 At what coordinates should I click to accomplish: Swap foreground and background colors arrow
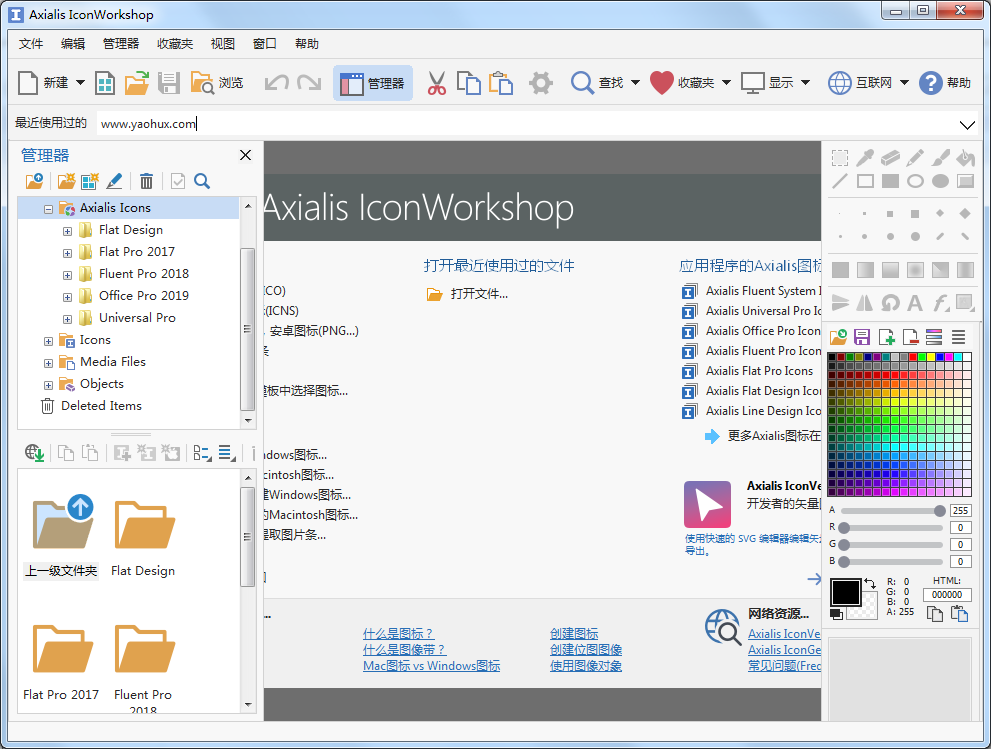click(x=870, y=584)
